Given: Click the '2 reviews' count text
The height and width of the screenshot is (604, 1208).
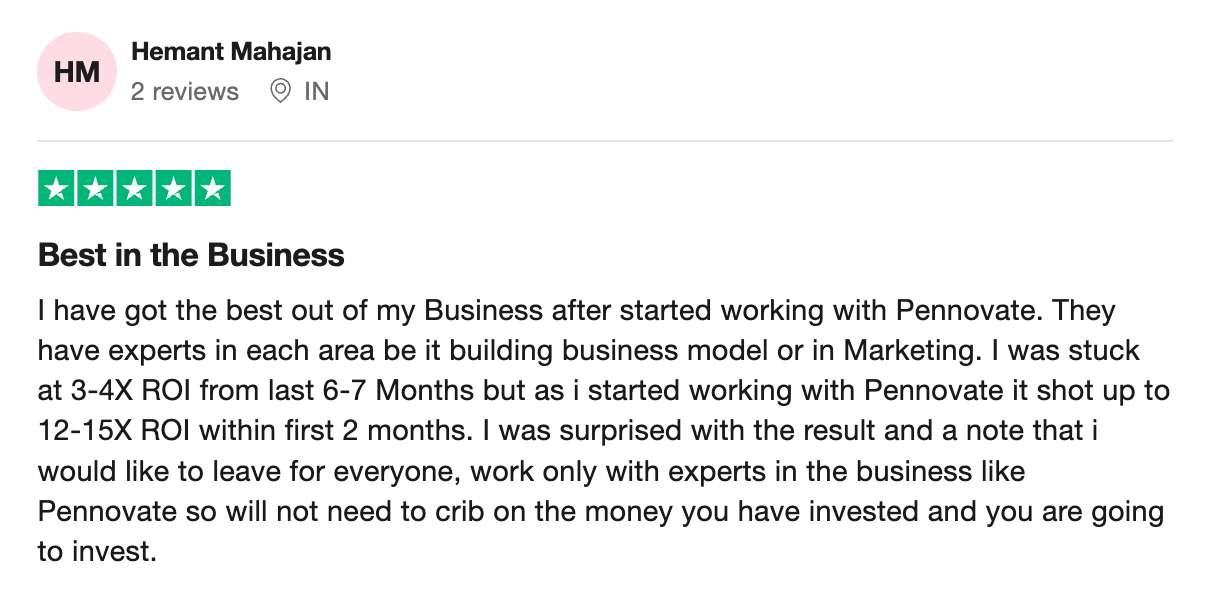Looking at the screenshot, I should (185, 92).
